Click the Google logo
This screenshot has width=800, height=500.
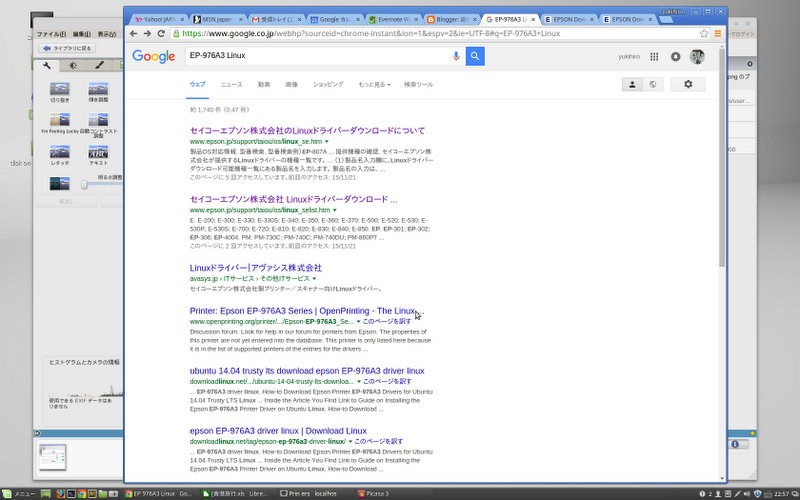click(154, 56)
